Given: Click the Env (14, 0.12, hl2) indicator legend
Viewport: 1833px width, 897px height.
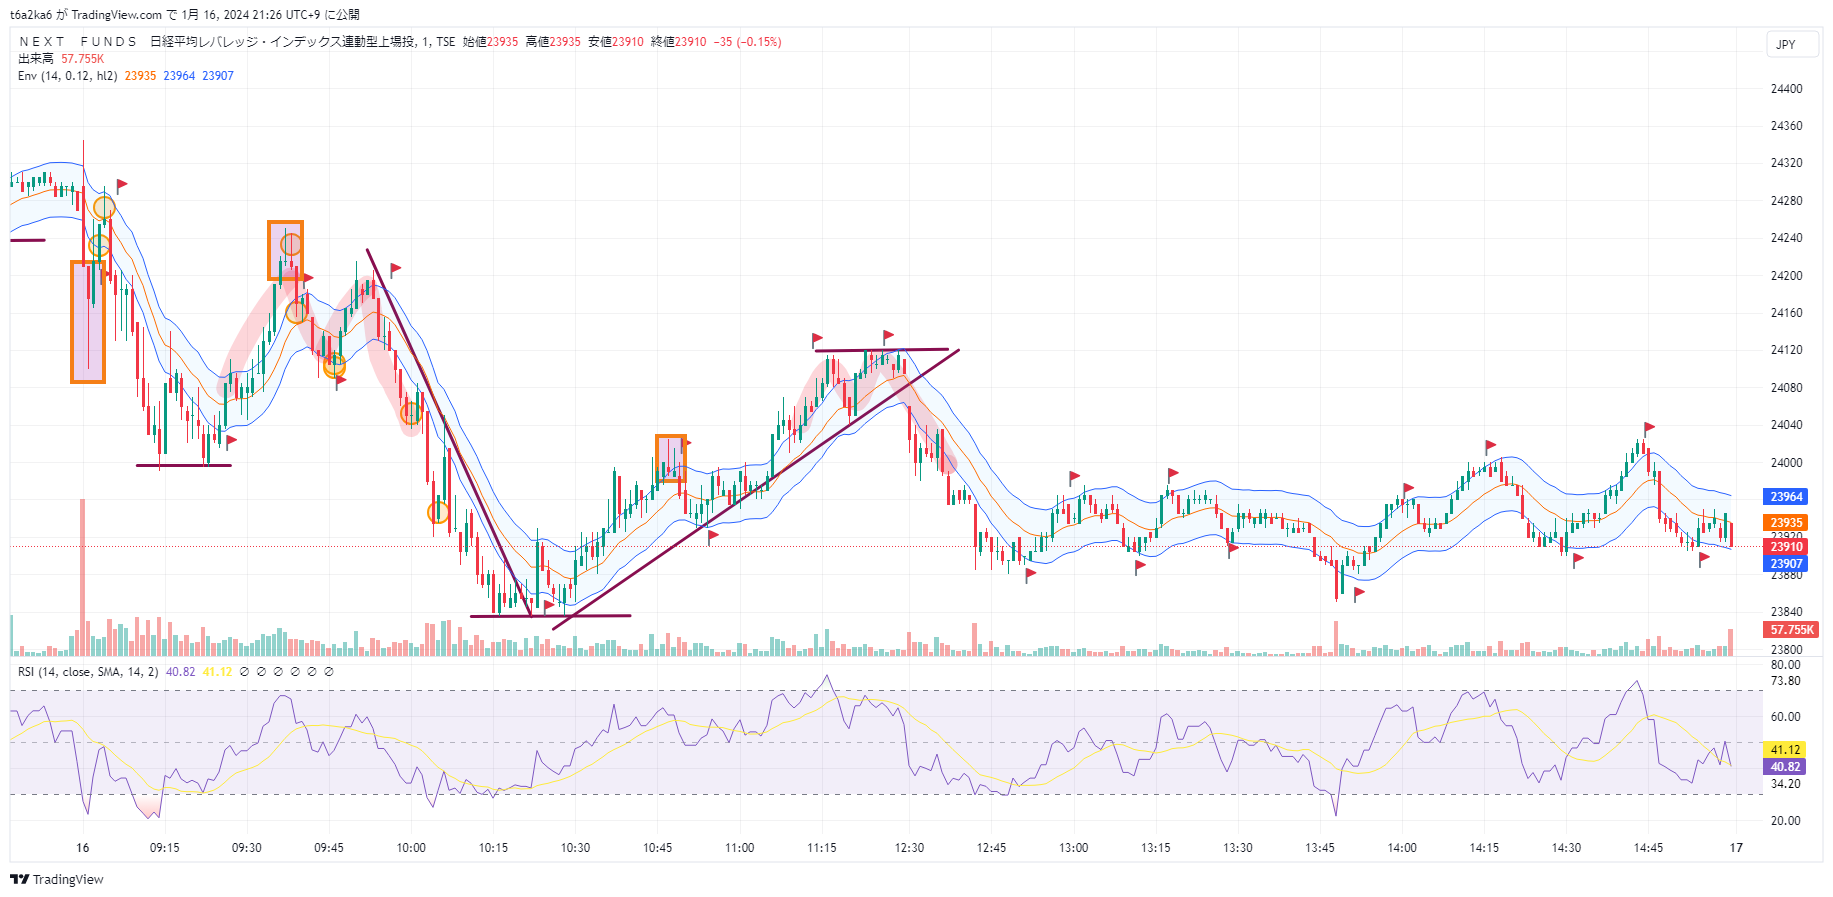Looking at the screenshot, I should 67,76.
